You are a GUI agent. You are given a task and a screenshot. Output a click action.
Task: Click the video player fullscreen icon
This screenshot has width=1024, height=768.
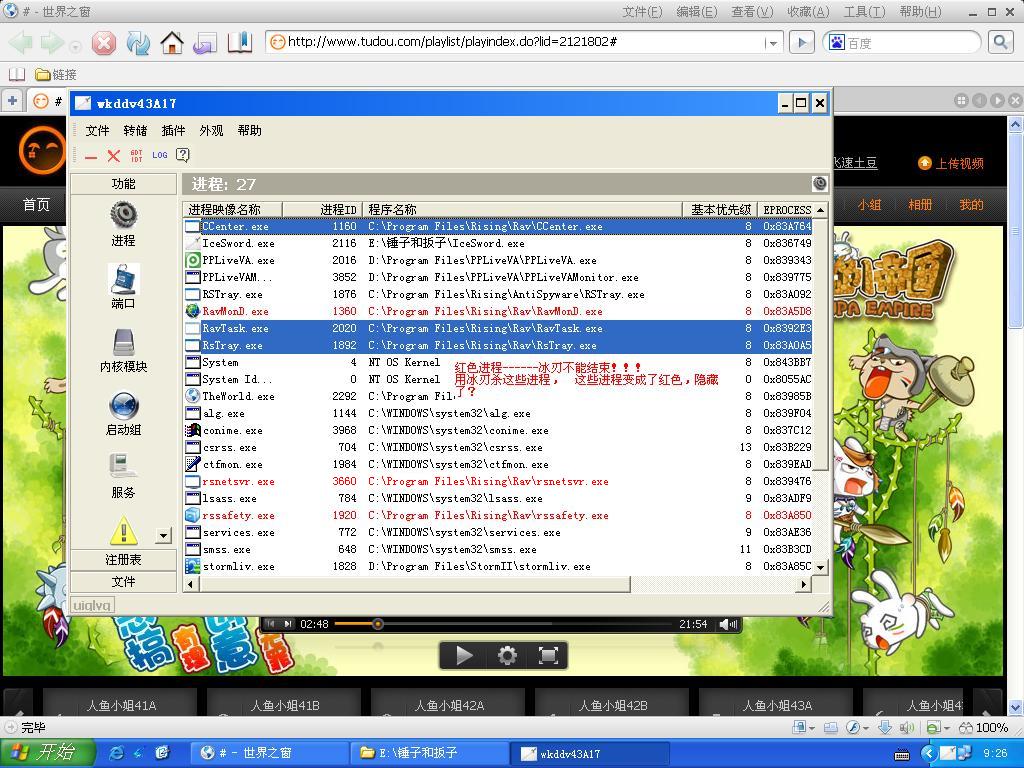click(548, 655)
